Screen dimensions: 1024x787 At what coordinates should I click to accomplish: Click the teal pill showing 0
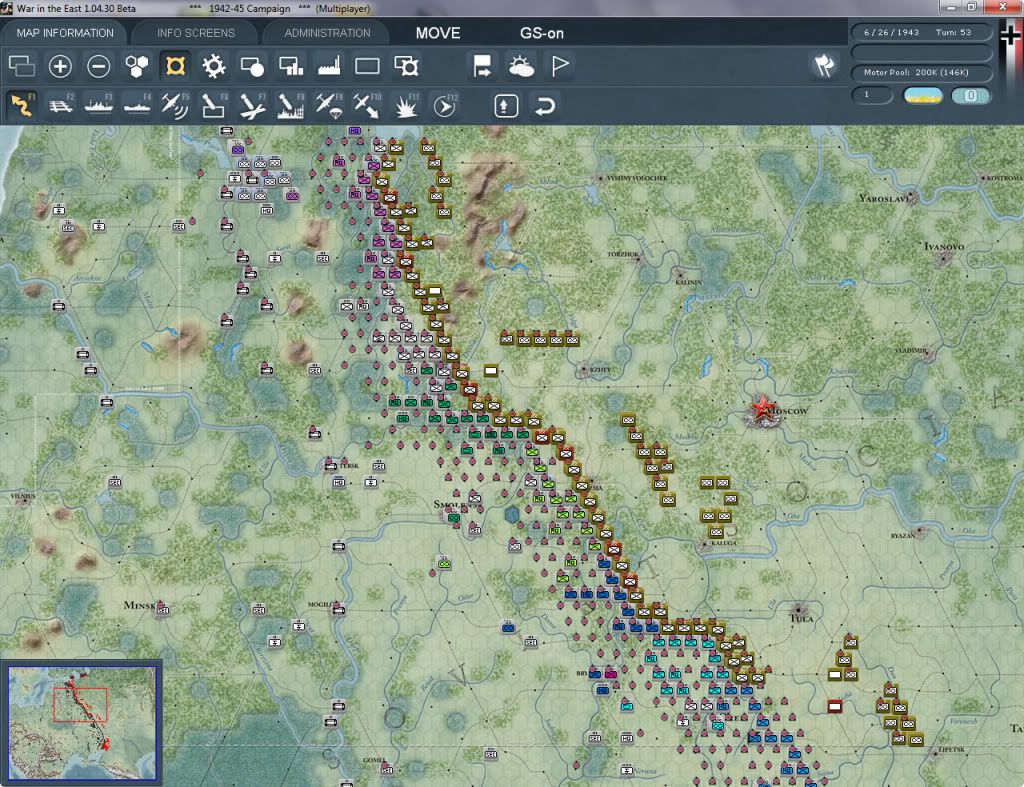971,95
